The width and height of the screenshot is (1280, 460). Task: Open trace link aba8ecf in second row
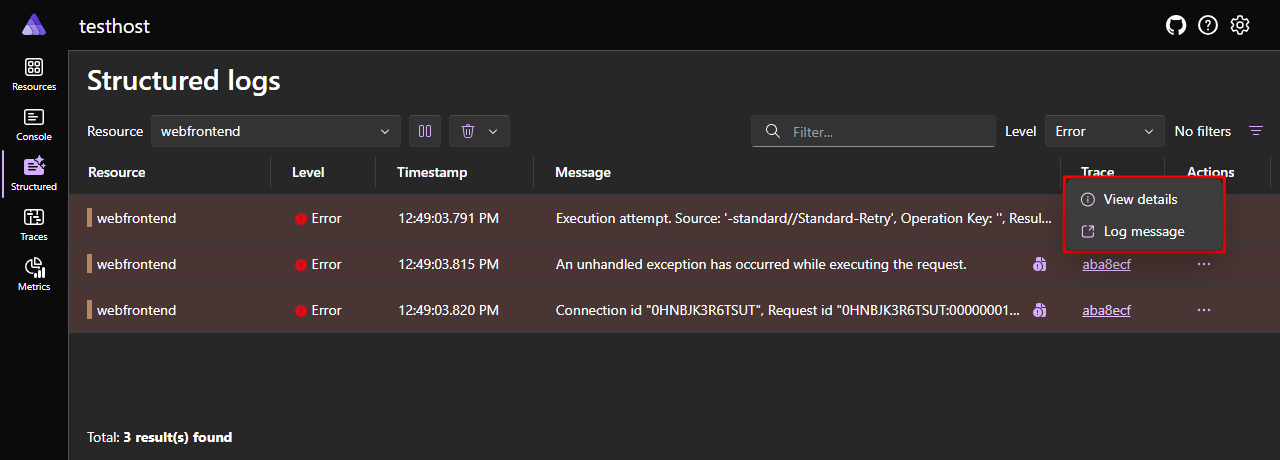[x=1106, y=265]
